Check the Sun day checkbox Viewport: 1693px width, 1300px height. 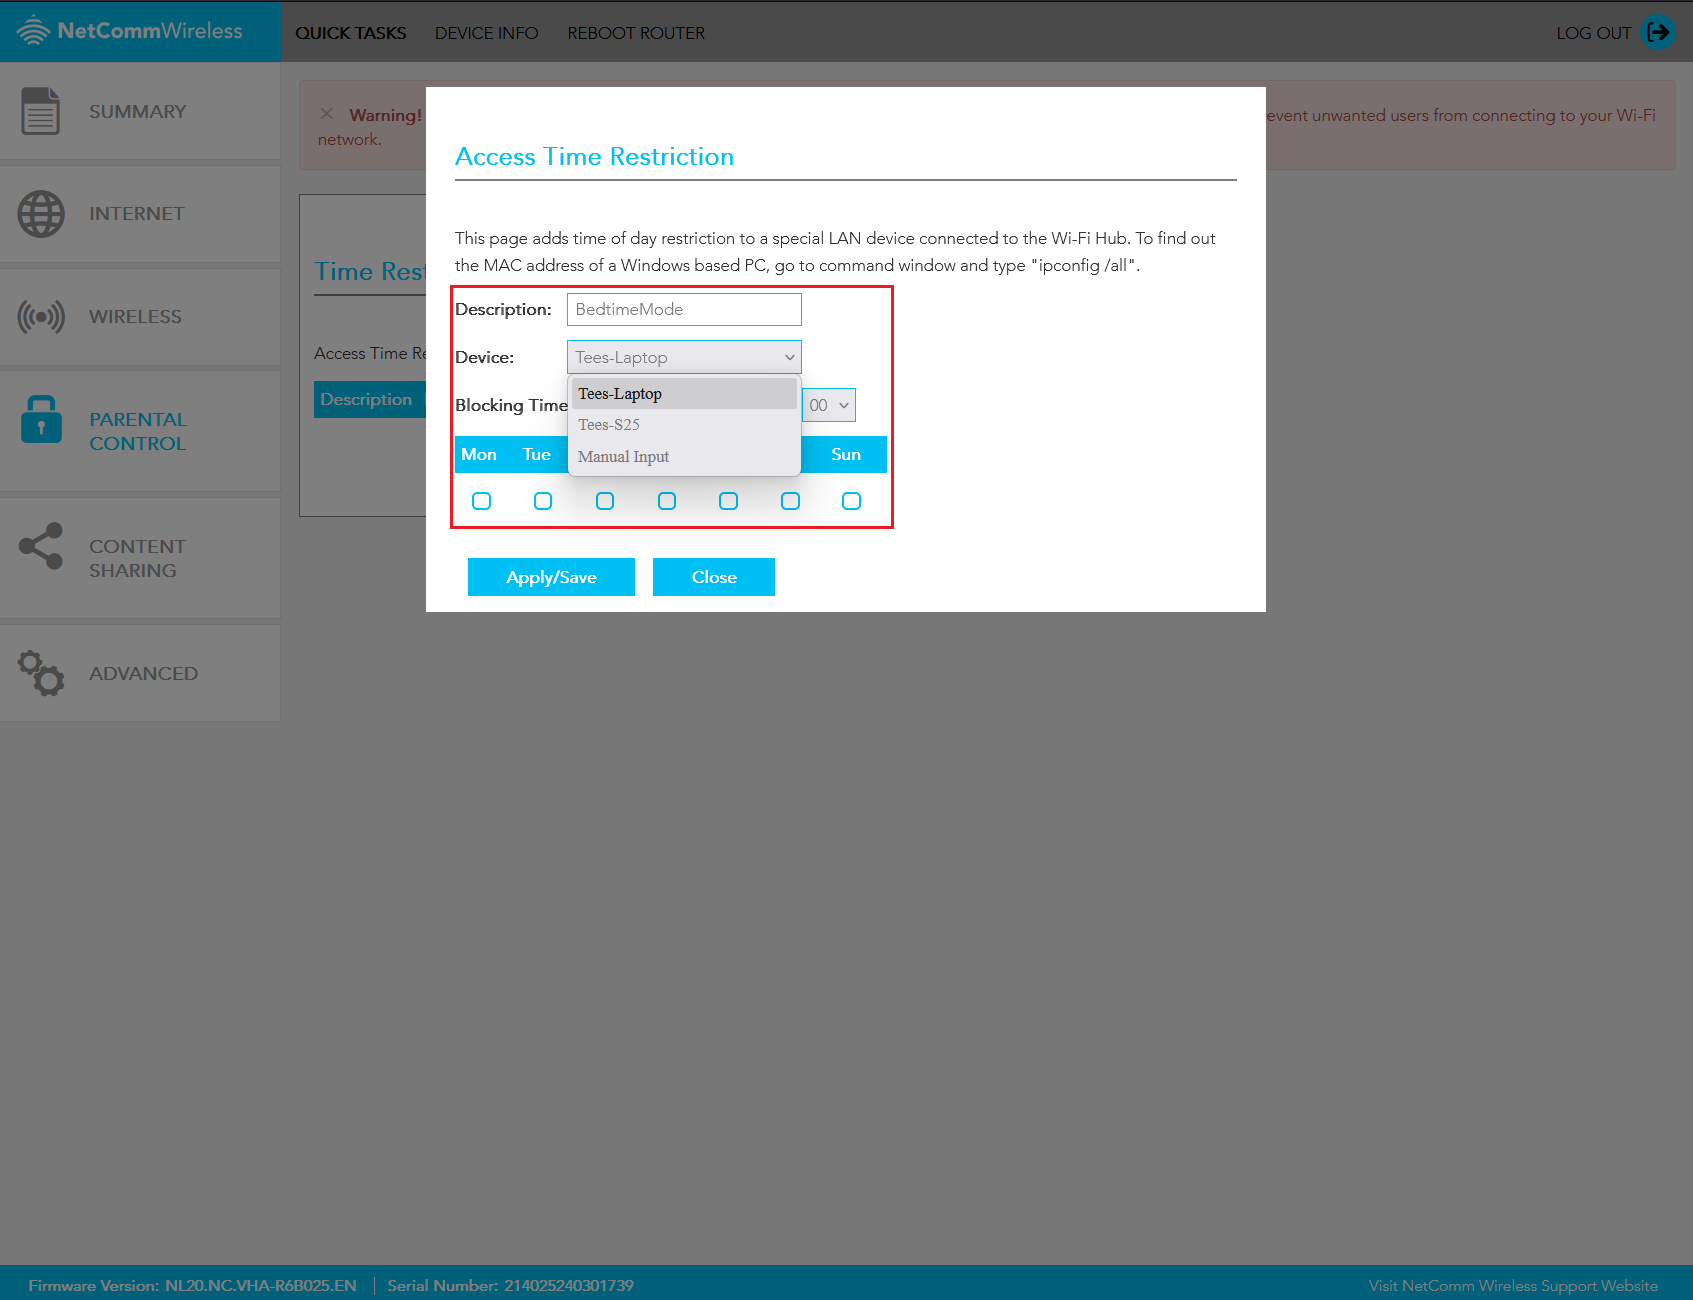tap(852, 501)
